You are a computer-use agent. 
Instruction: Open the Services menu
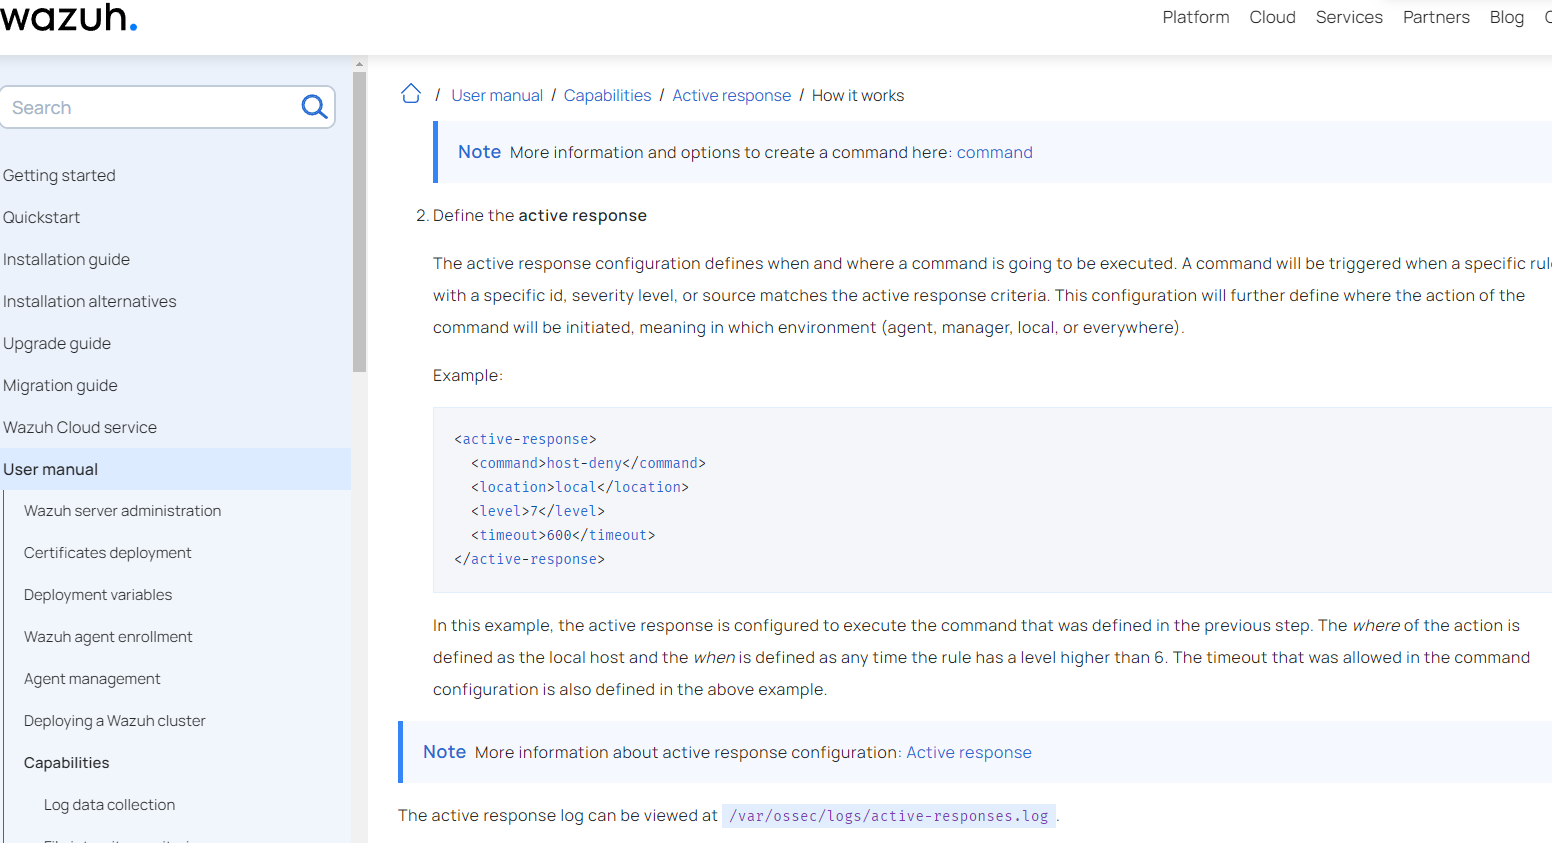tap(1349, 17)
